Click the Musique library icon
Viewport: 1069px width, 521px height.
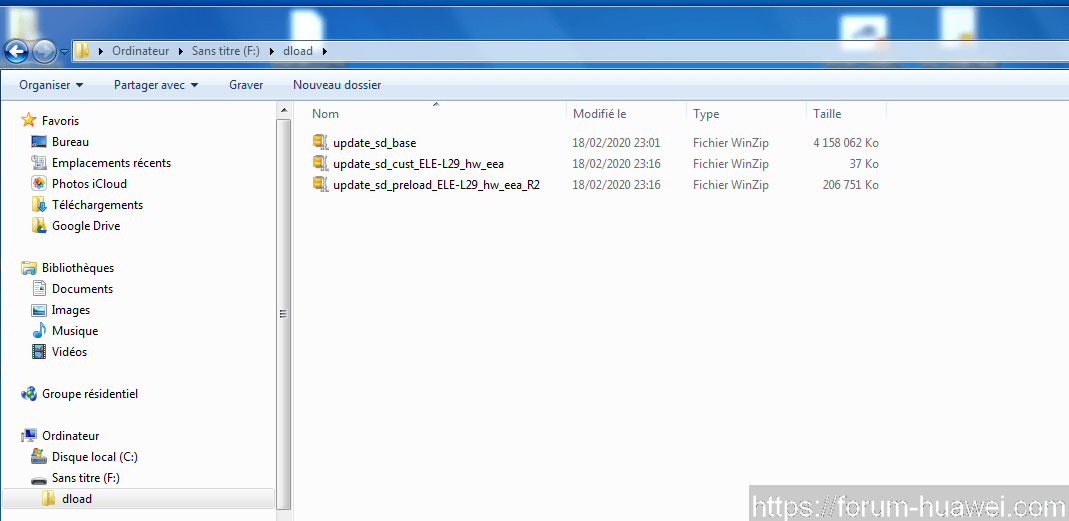pos(39,331)
